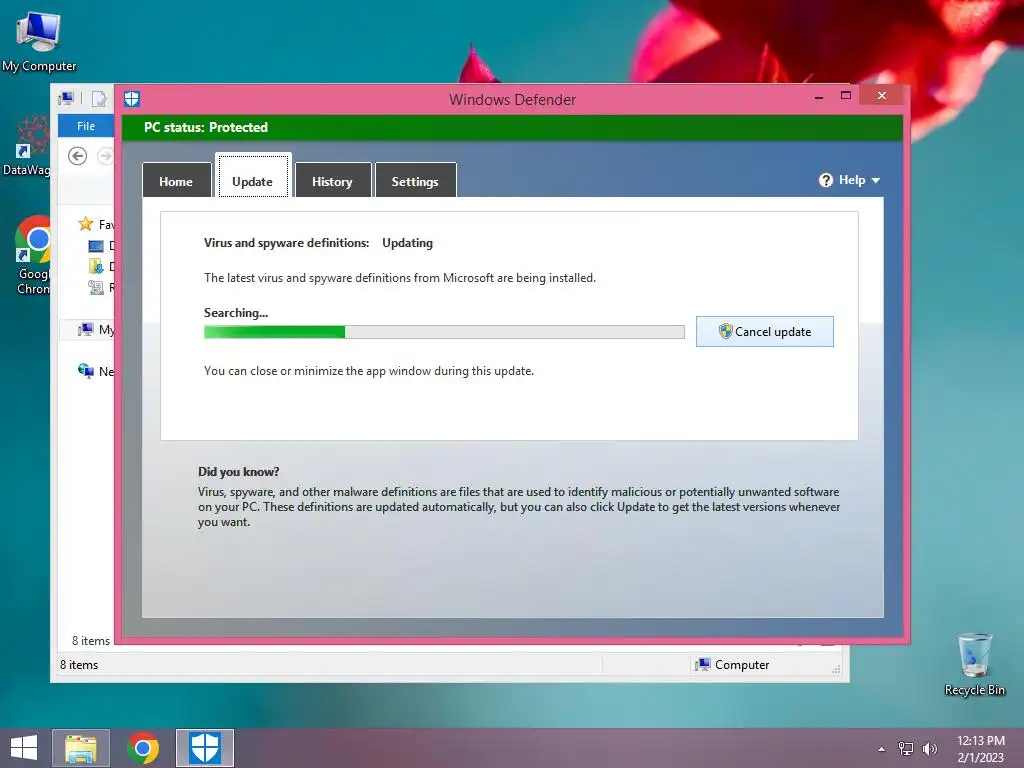Click the 'Did you know?' heading
This screenshot has width=1024, height=768.
coord(238,472)
